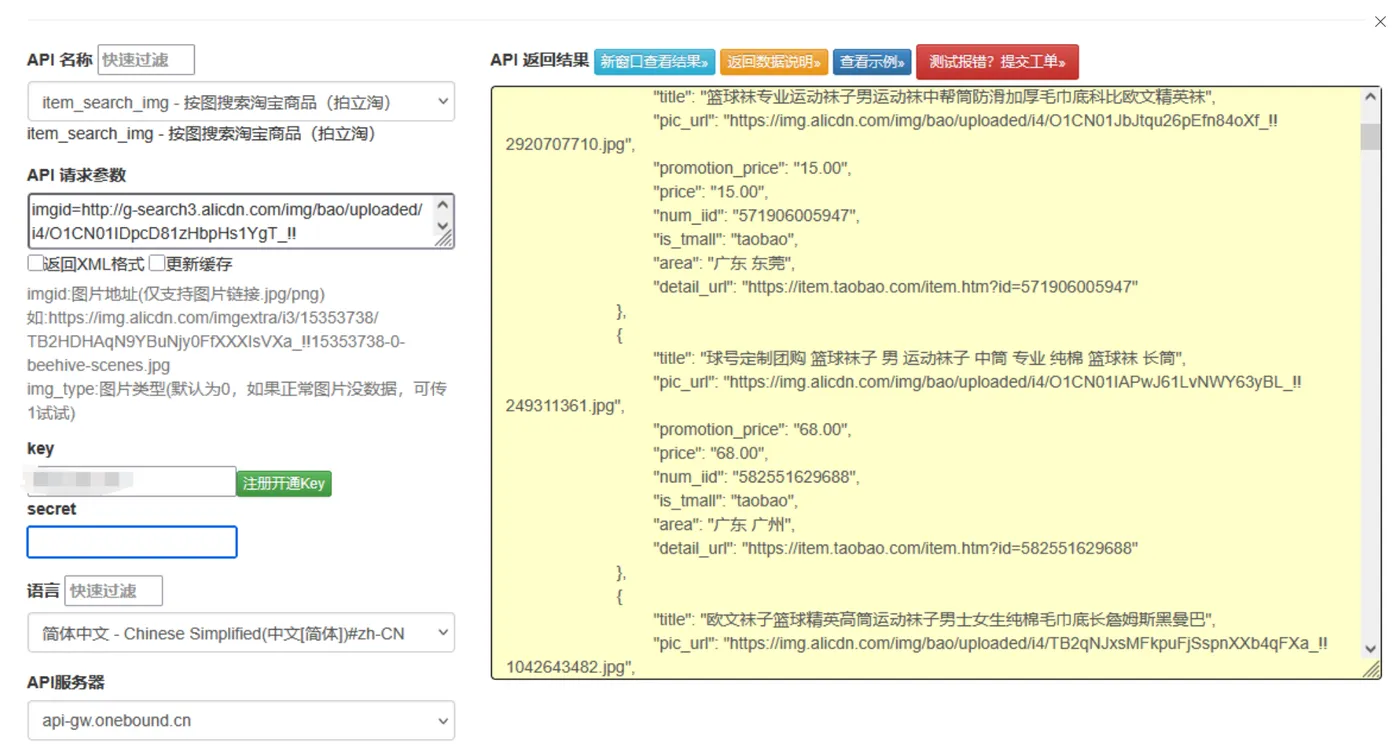Focus the secret input field

132,542
